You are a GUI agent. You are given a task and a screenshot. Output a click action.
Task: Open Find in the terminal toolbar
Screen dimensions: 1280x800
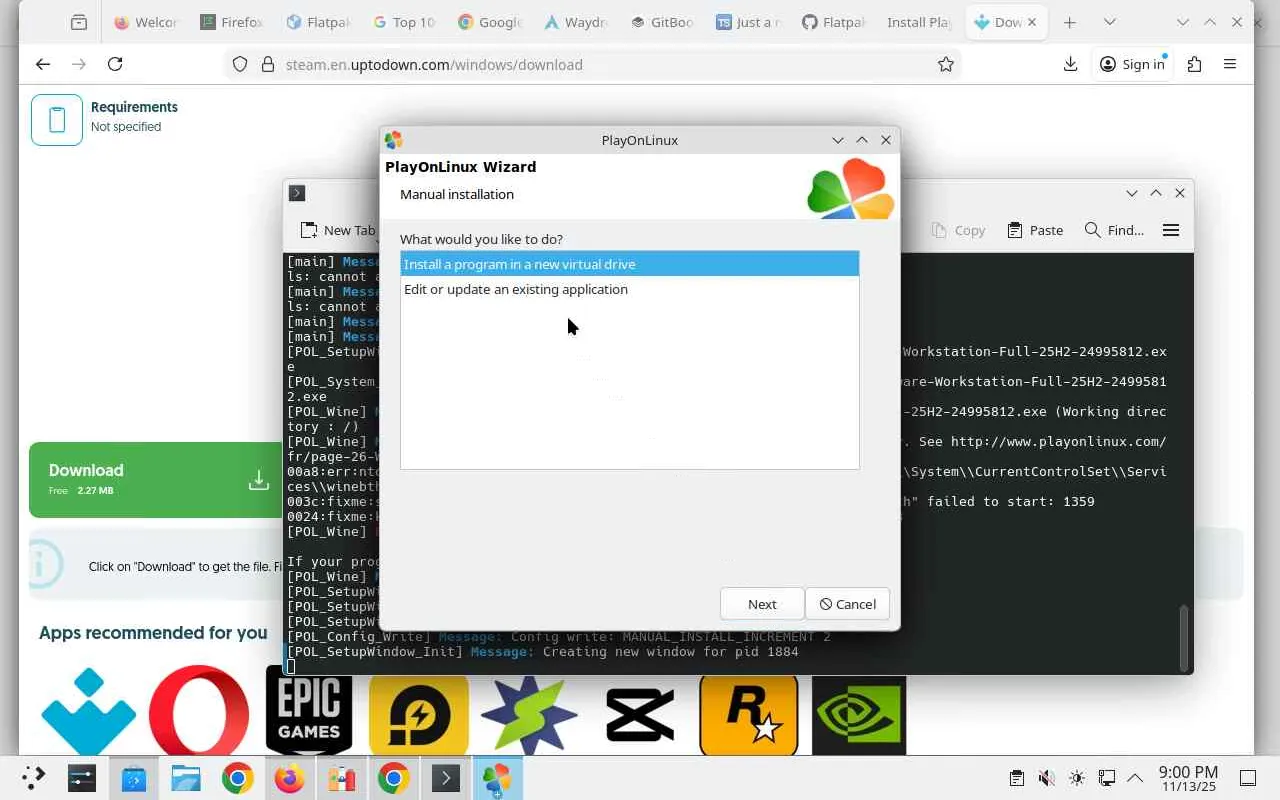pos(1114,230)
